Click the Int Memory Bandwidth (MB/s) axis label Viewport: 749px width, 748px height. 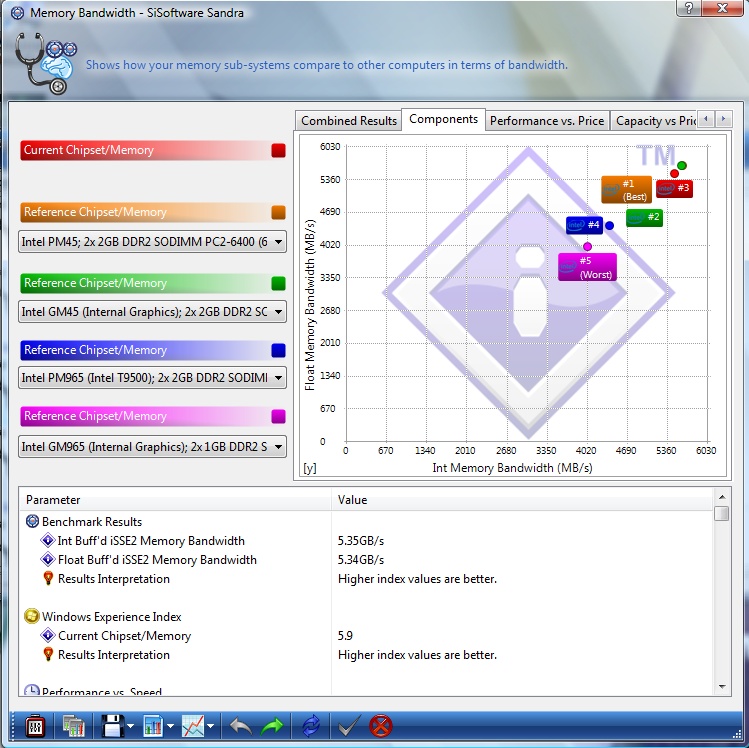512,468
